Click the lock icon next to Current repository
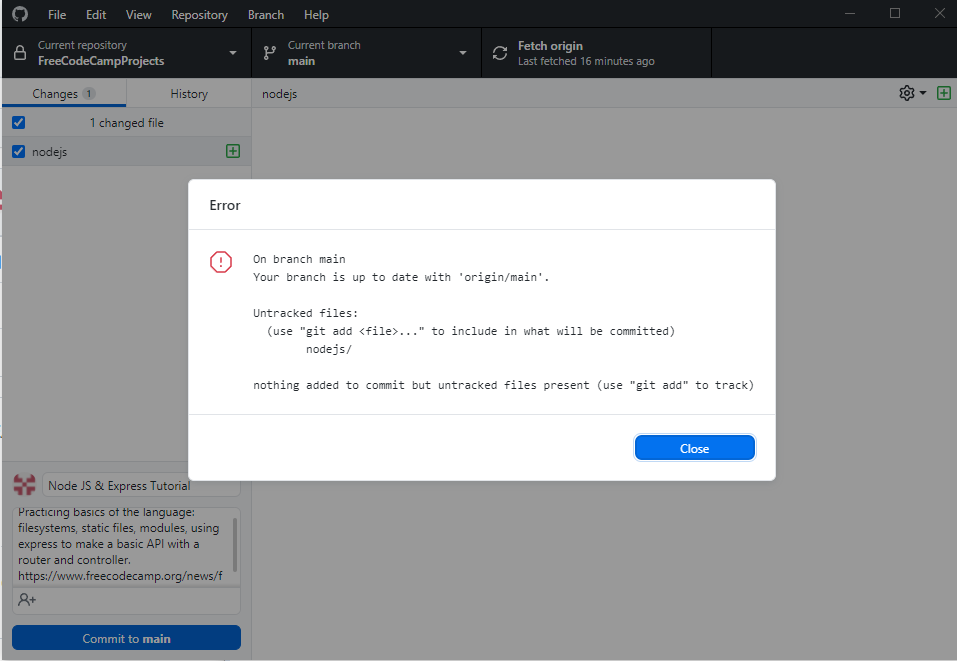The width and height of the screenshot is (957, 661). click(22, 52)
